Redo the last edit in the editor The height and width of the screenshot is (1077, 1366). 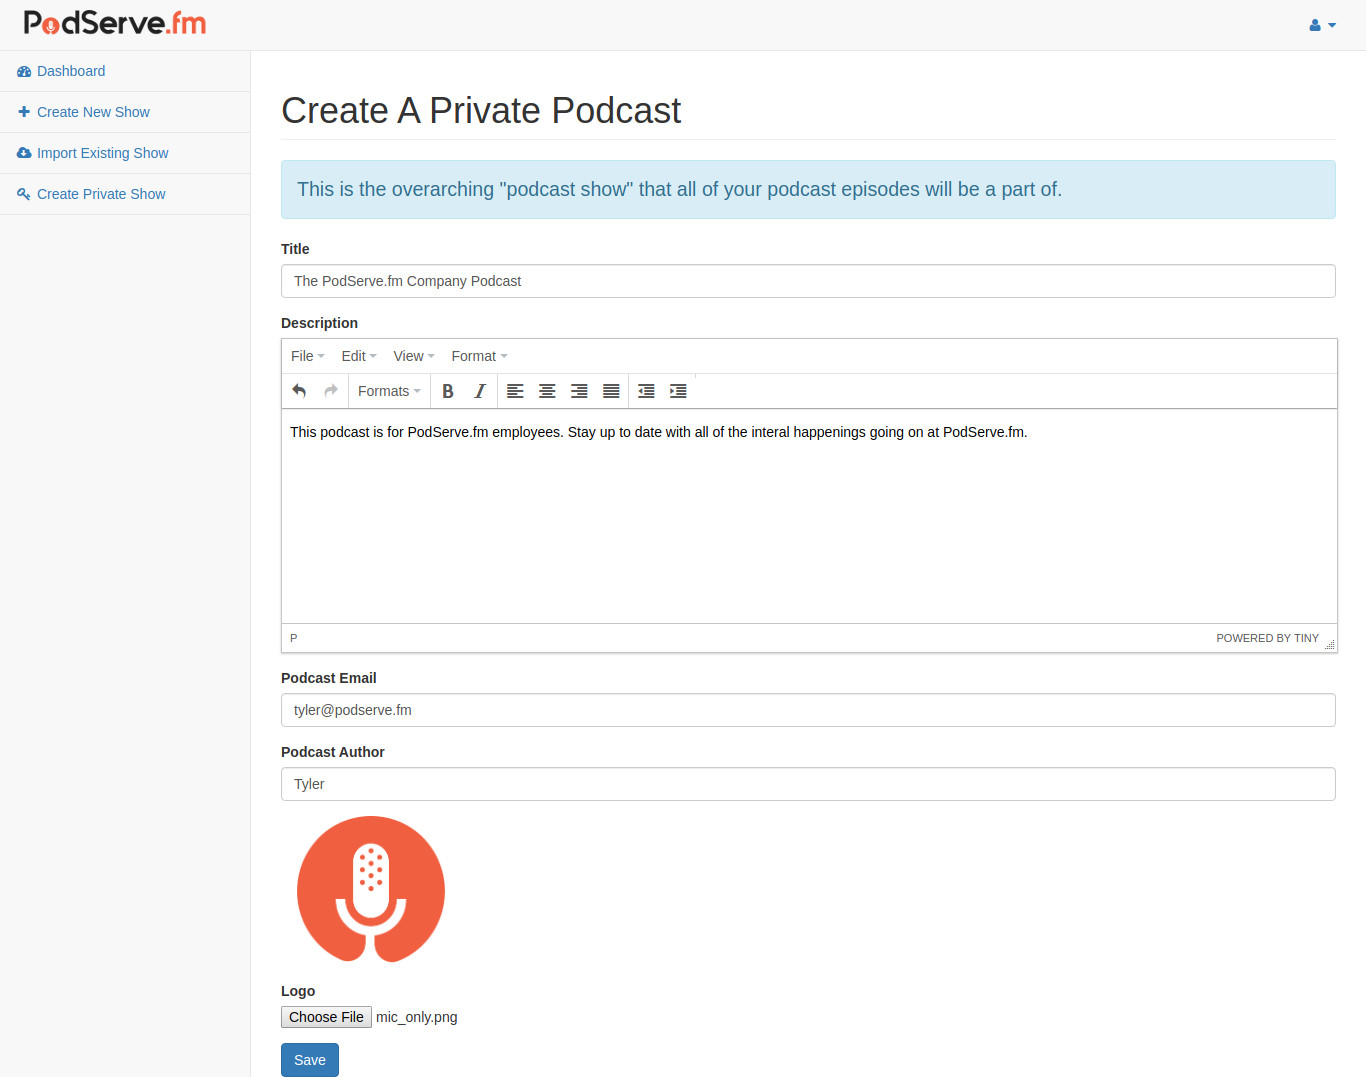click(x=331, y=391)
